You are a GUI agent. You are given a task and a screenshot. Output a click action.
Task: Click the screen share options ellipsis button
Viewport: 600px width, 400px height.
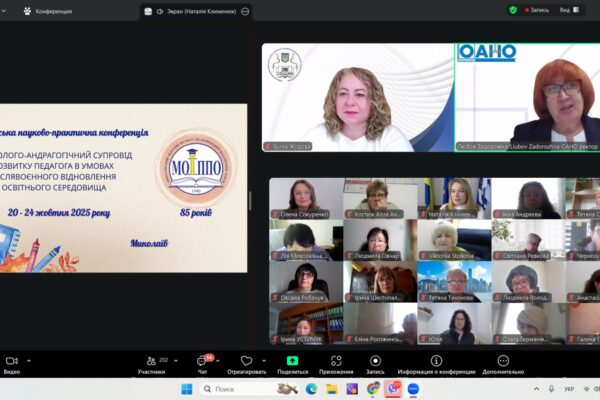coord(246,11)
